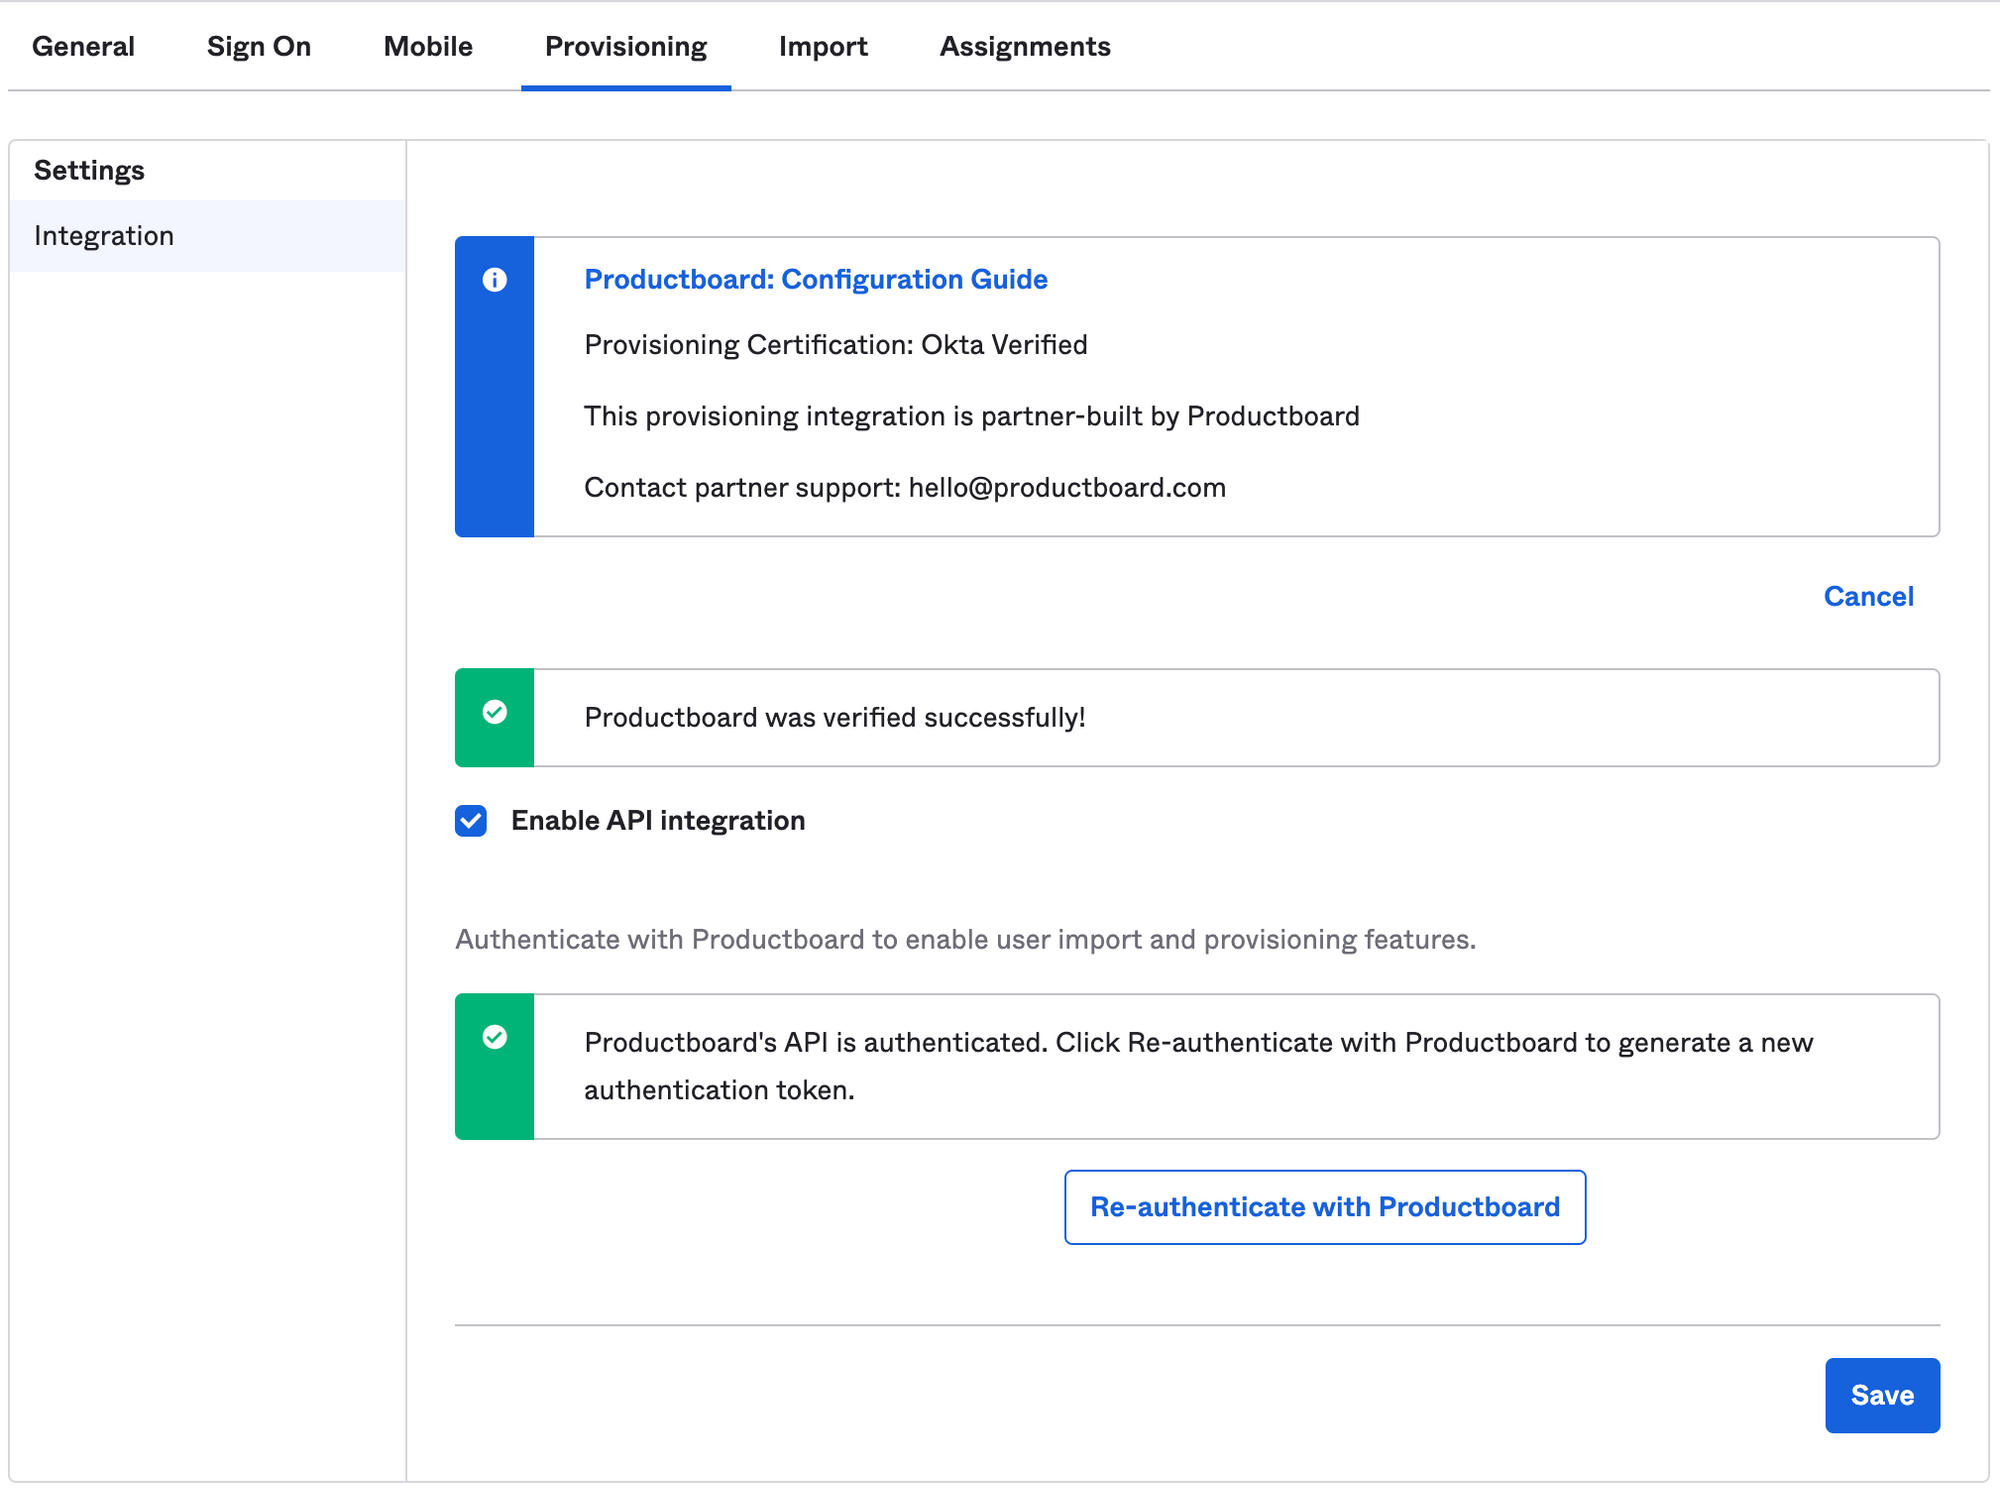This screenshot has width=2000, height=1491.
Task: Select the Provisioning tab
Action: pos(624,46)
